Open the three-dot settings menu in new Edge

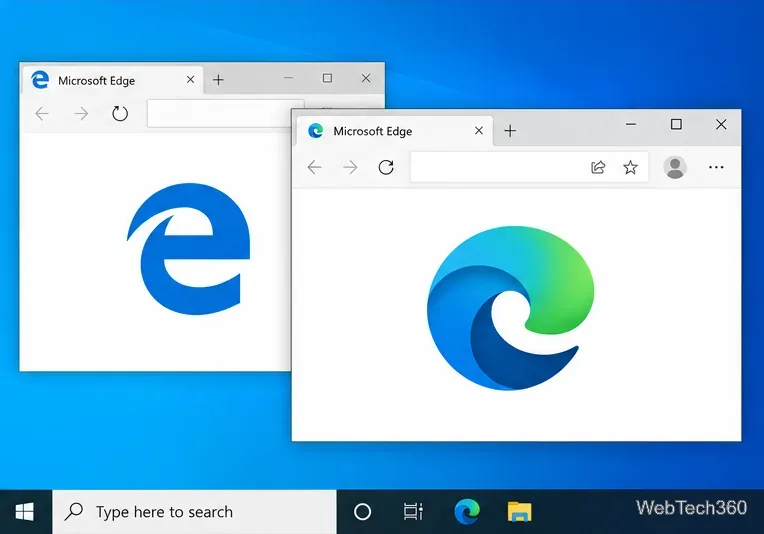point(716,167)
